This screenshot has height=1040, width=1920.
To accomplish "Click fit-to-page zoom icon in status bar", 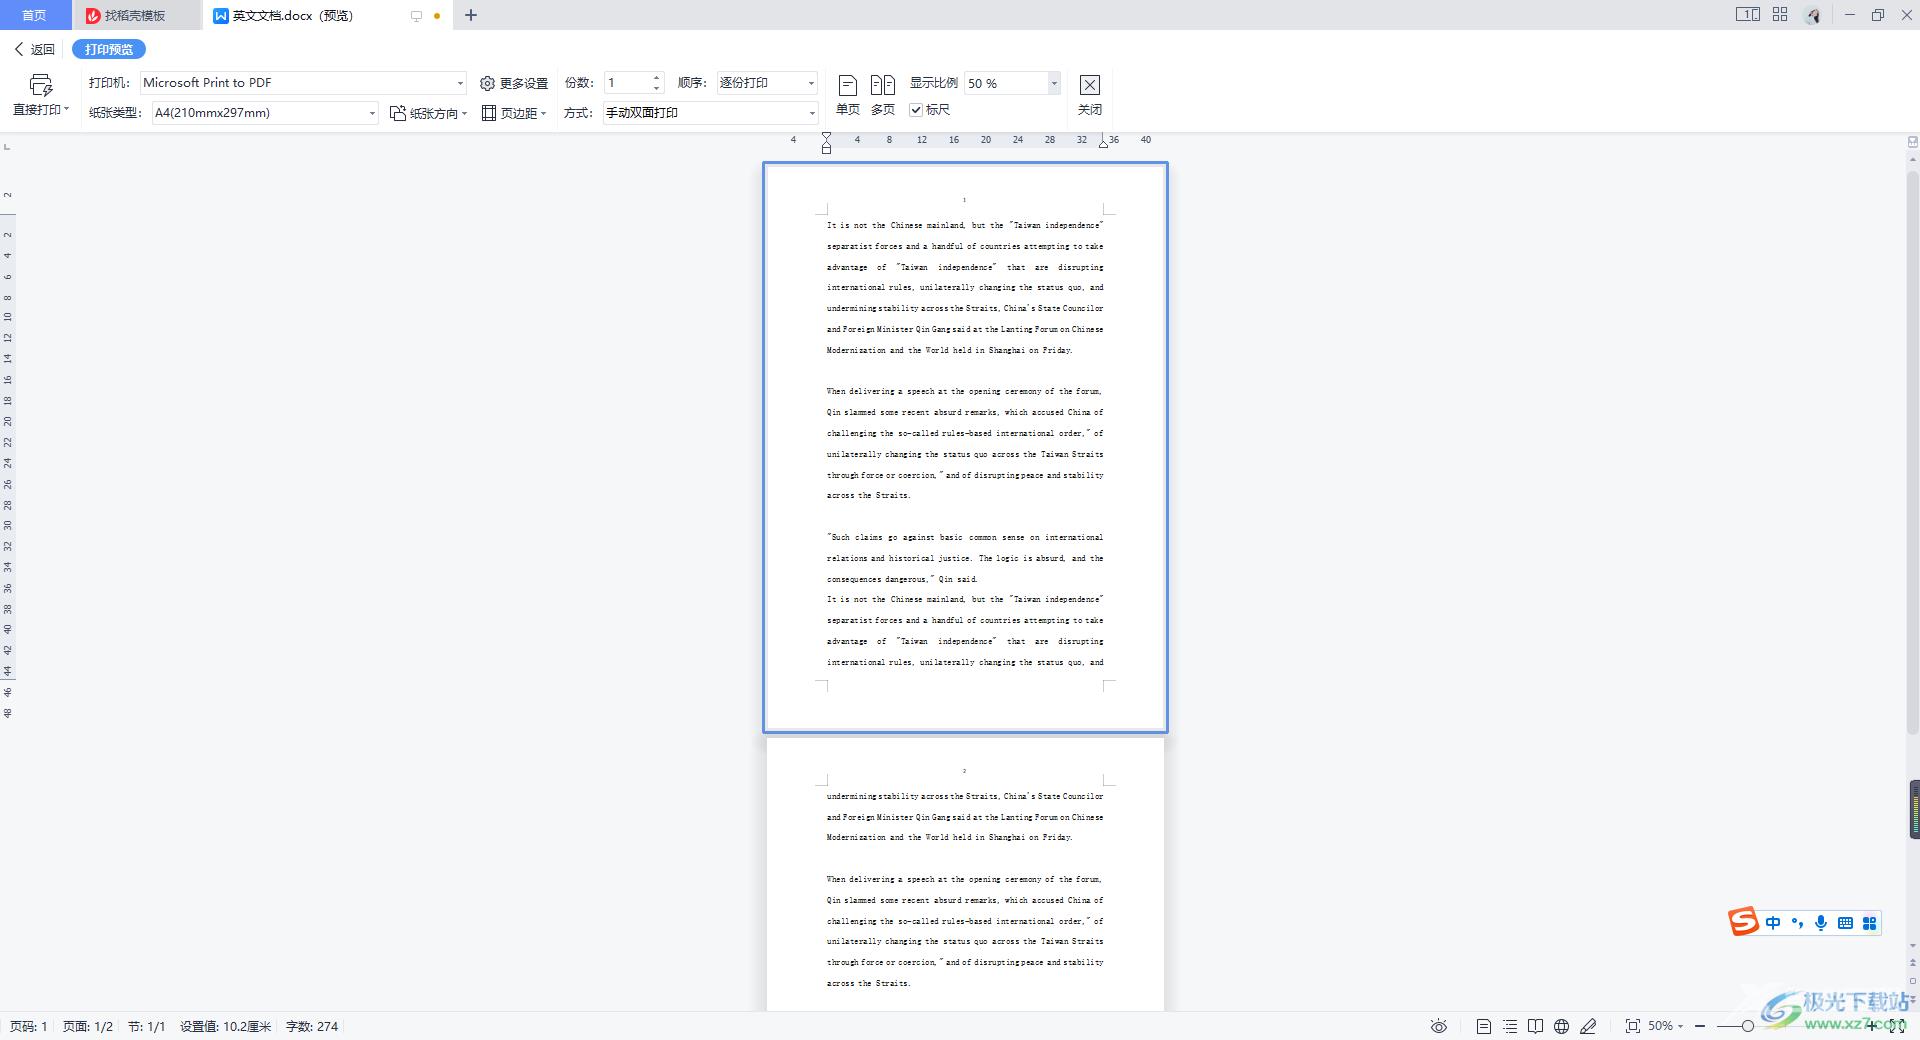I will [x=1632, y=1026].
